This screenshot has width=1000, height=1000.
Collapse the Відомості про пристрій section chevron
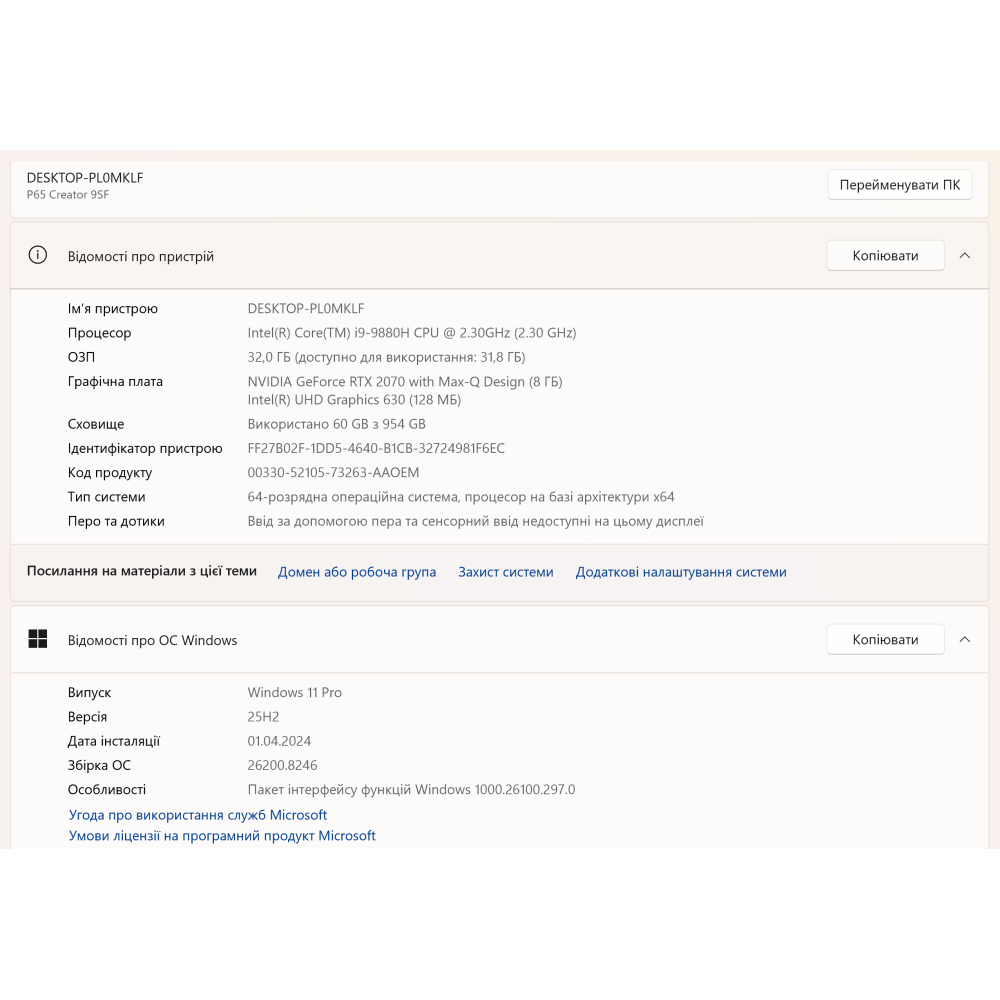(964, 256)
